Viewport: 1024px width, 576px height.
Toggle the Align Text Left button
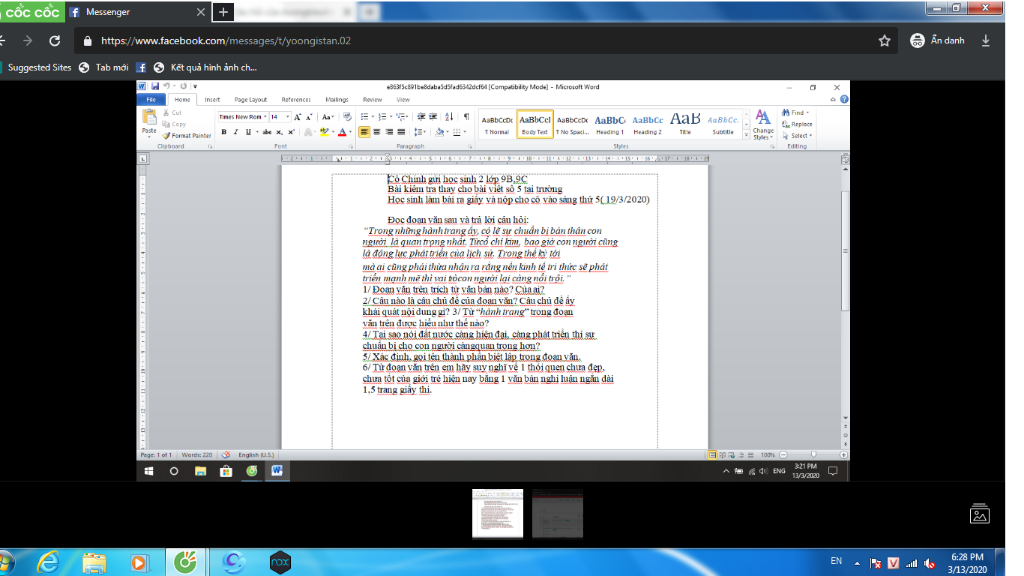[x=364, y=132]
